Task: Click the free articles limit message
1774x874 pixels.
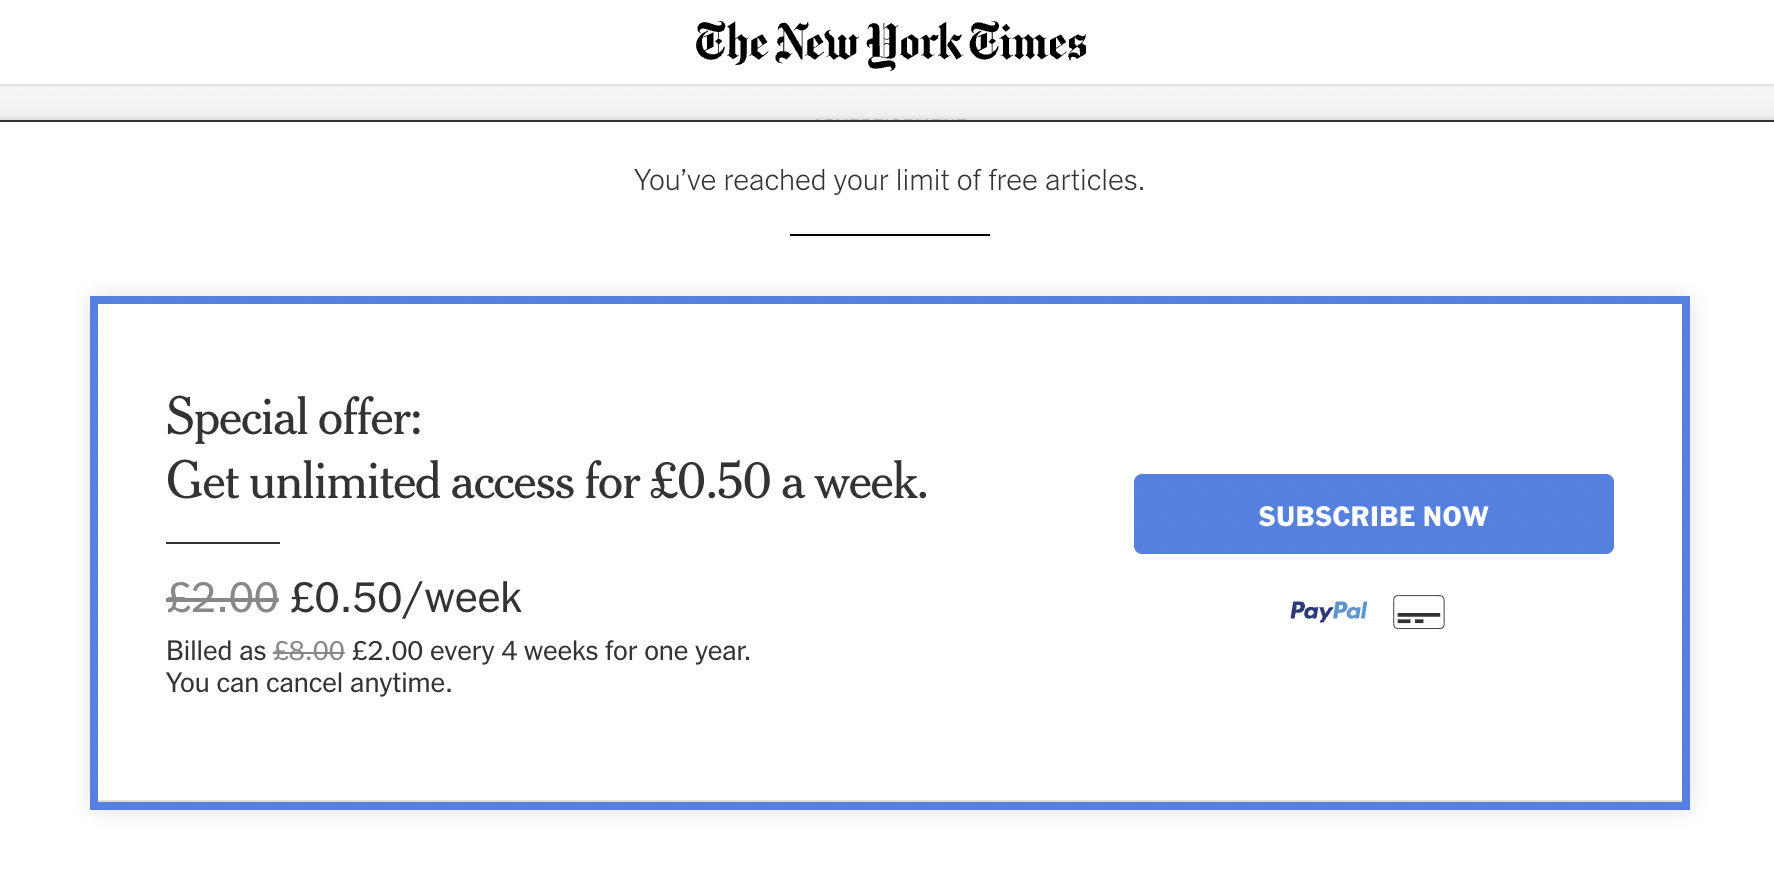Action: pos(888,180)
